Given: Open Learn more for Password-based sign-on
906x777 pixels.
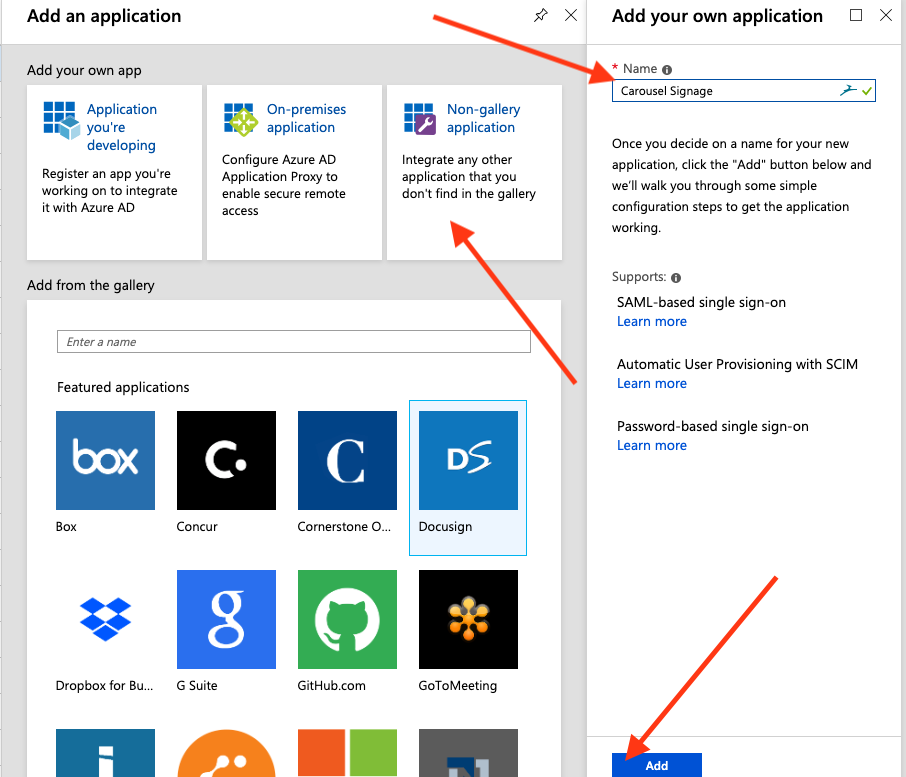Looking at the screenshot, I should click(652, 445).
